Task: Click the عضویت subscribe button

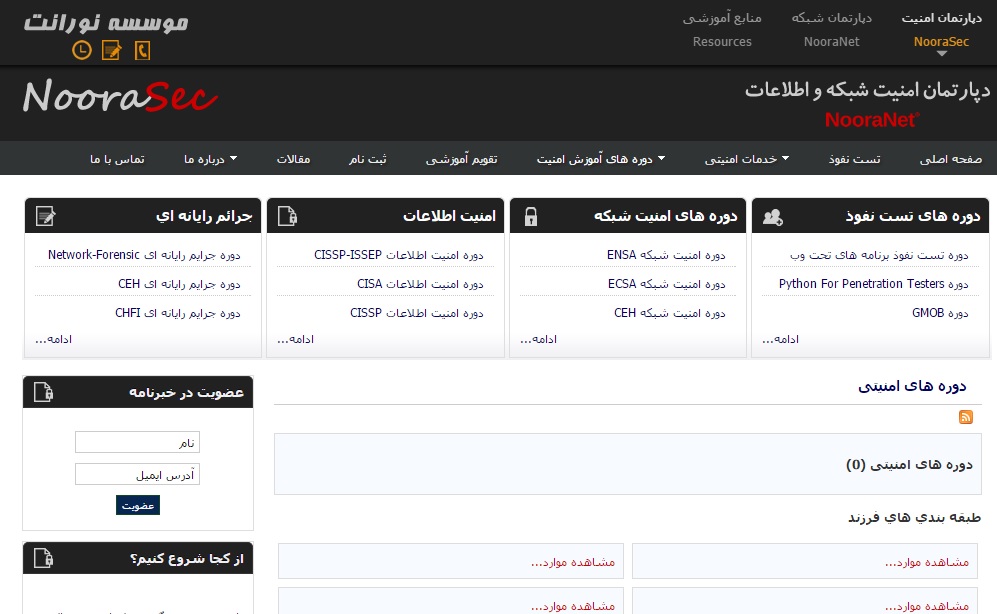Action: tap(138, 505)
